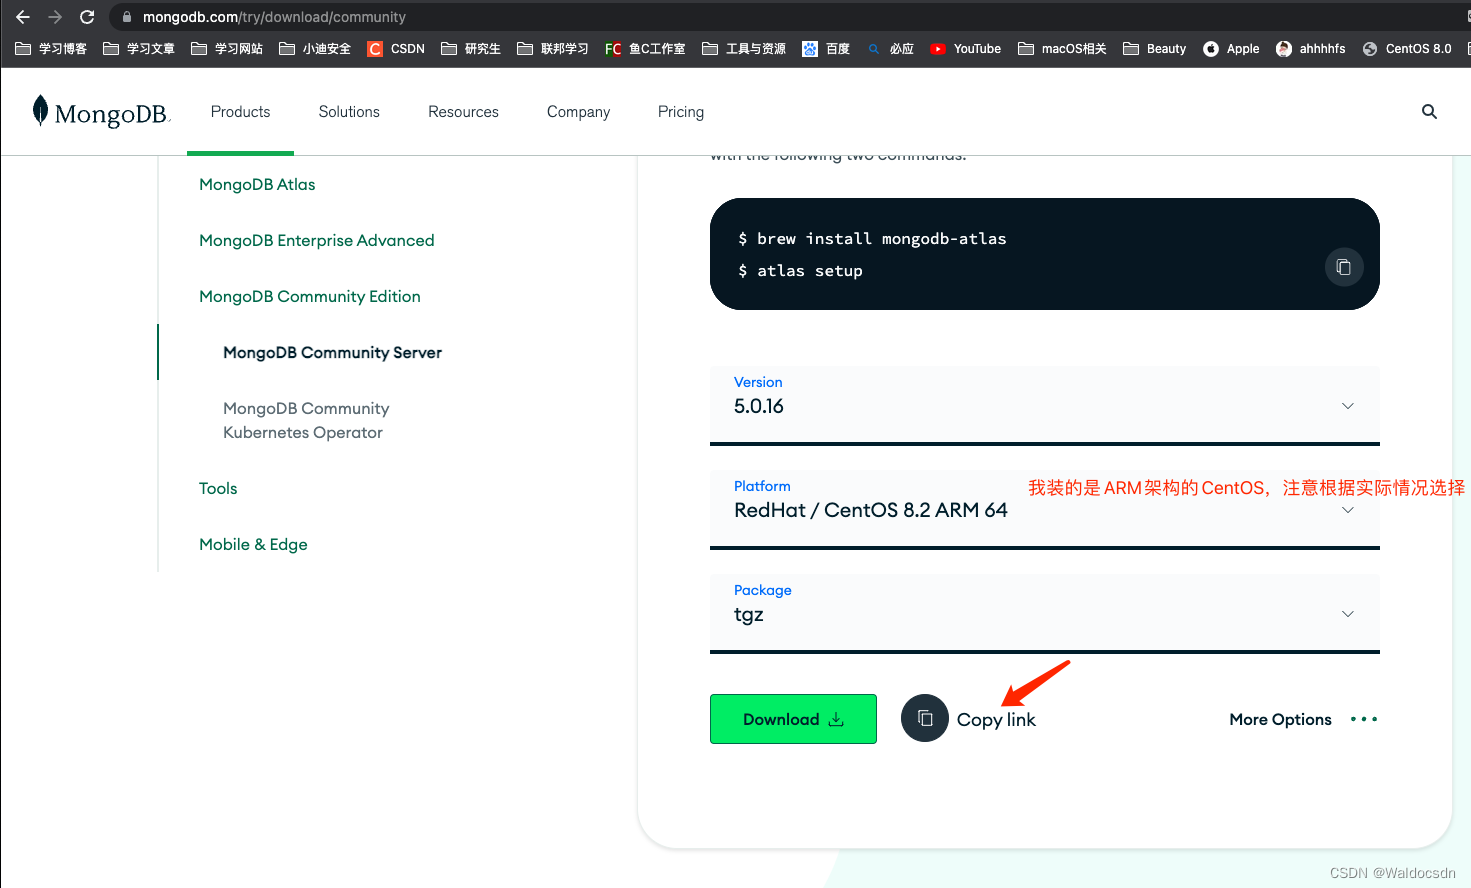
Task: Click the browser back arrow
Action: tap(23, 17)
